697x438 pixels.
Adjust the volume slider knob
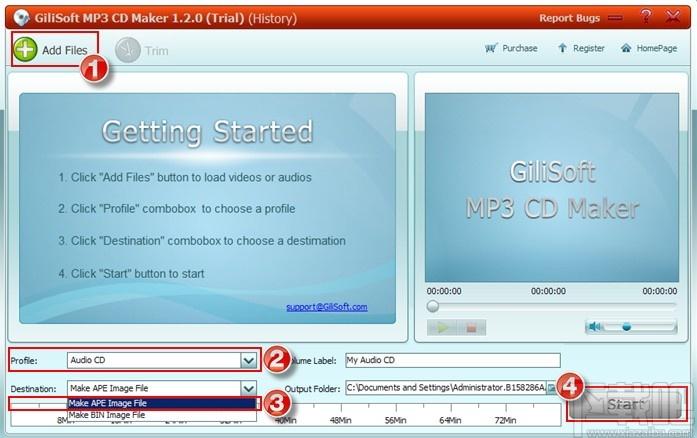pyautogui.click(x=626, y=327)
